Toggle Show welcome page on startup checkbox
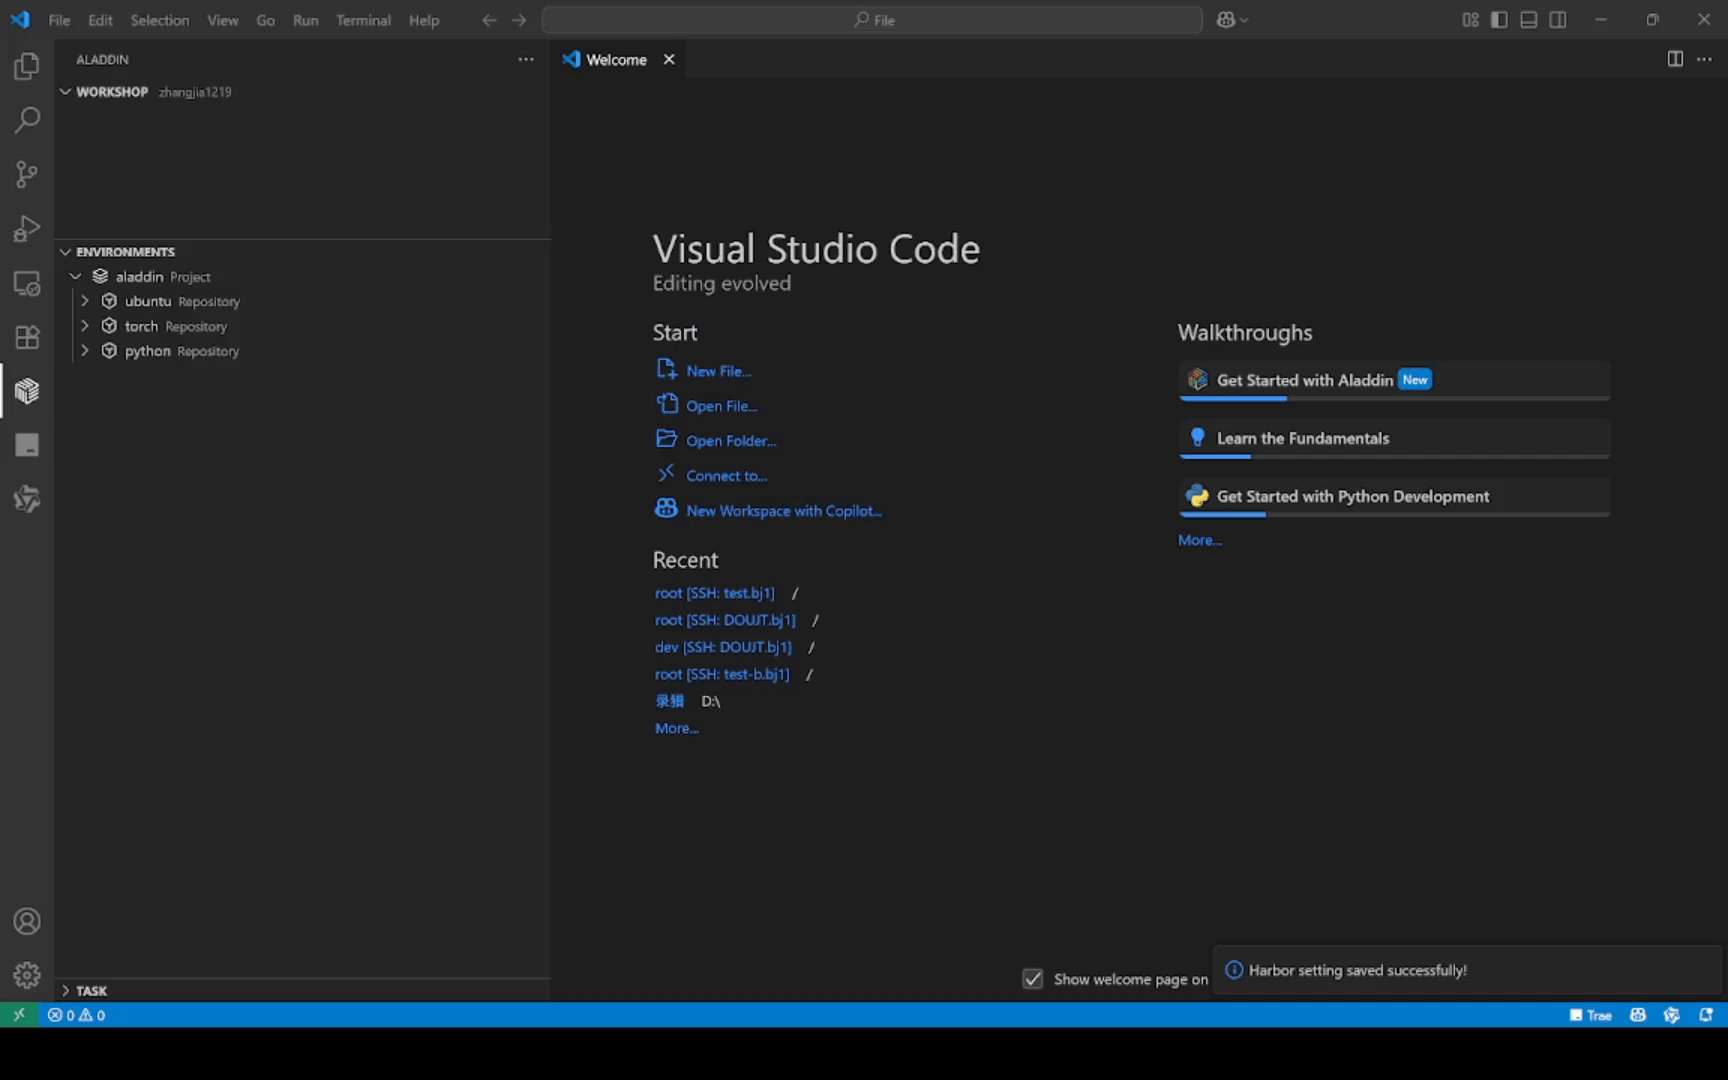 pos(1033,979)
